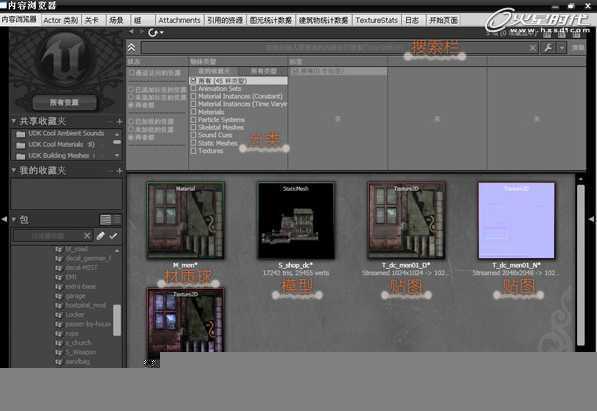Click clear button right of search bar
This screenshot has height=411, width=597.
[x=578, y=48]
